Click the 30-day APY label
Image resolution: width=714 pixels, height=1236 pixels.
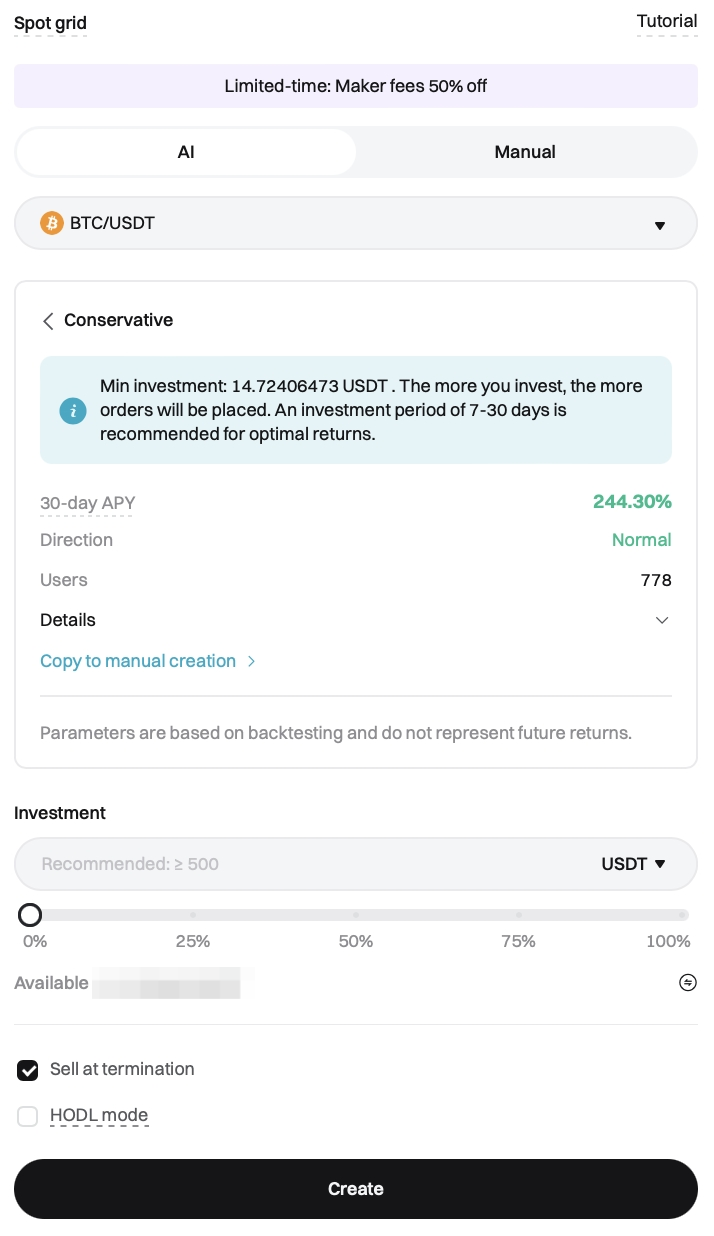click(x=87, y=503)
